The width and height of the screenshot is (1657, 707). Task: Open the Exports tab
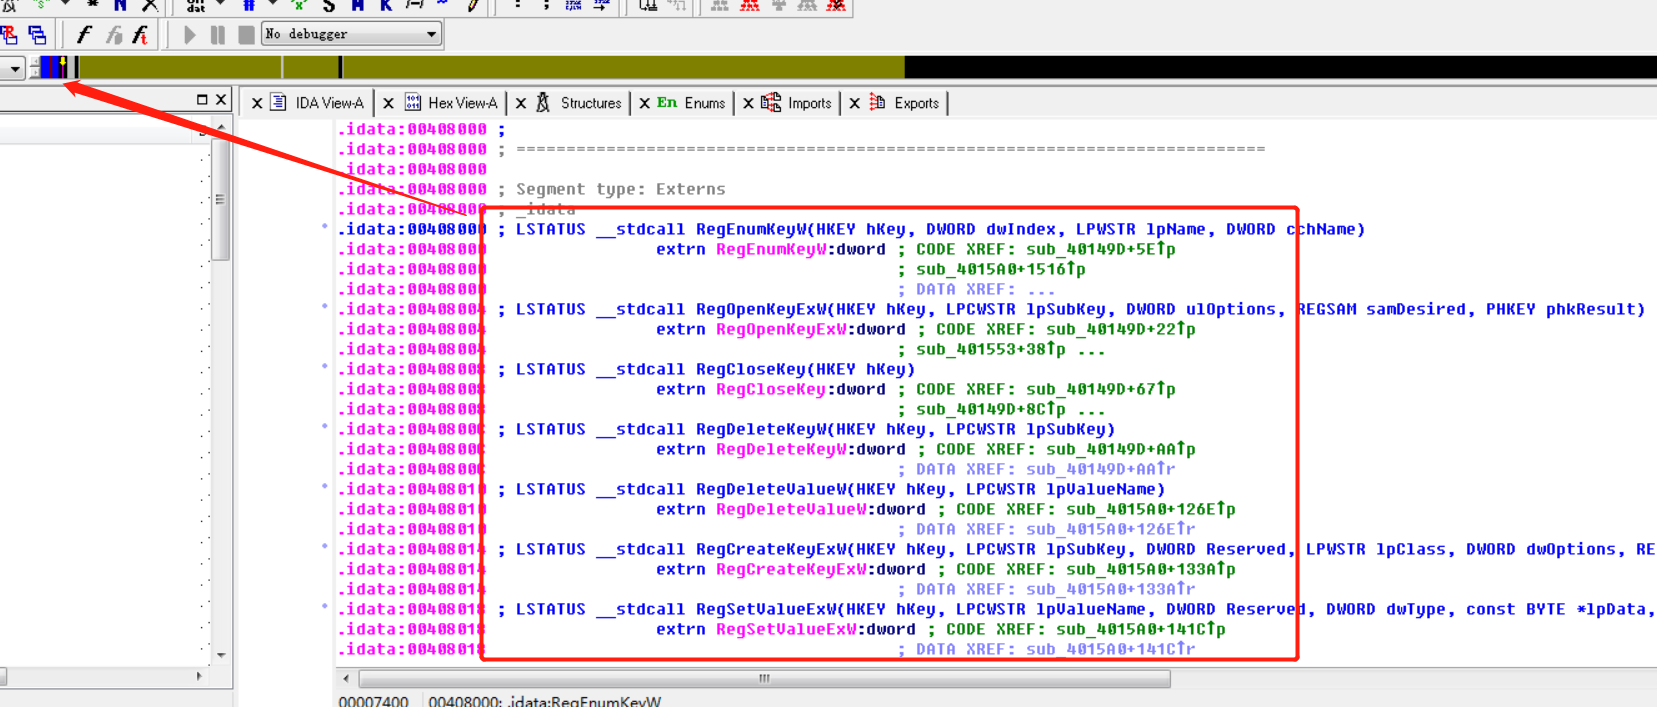[916, 103]
